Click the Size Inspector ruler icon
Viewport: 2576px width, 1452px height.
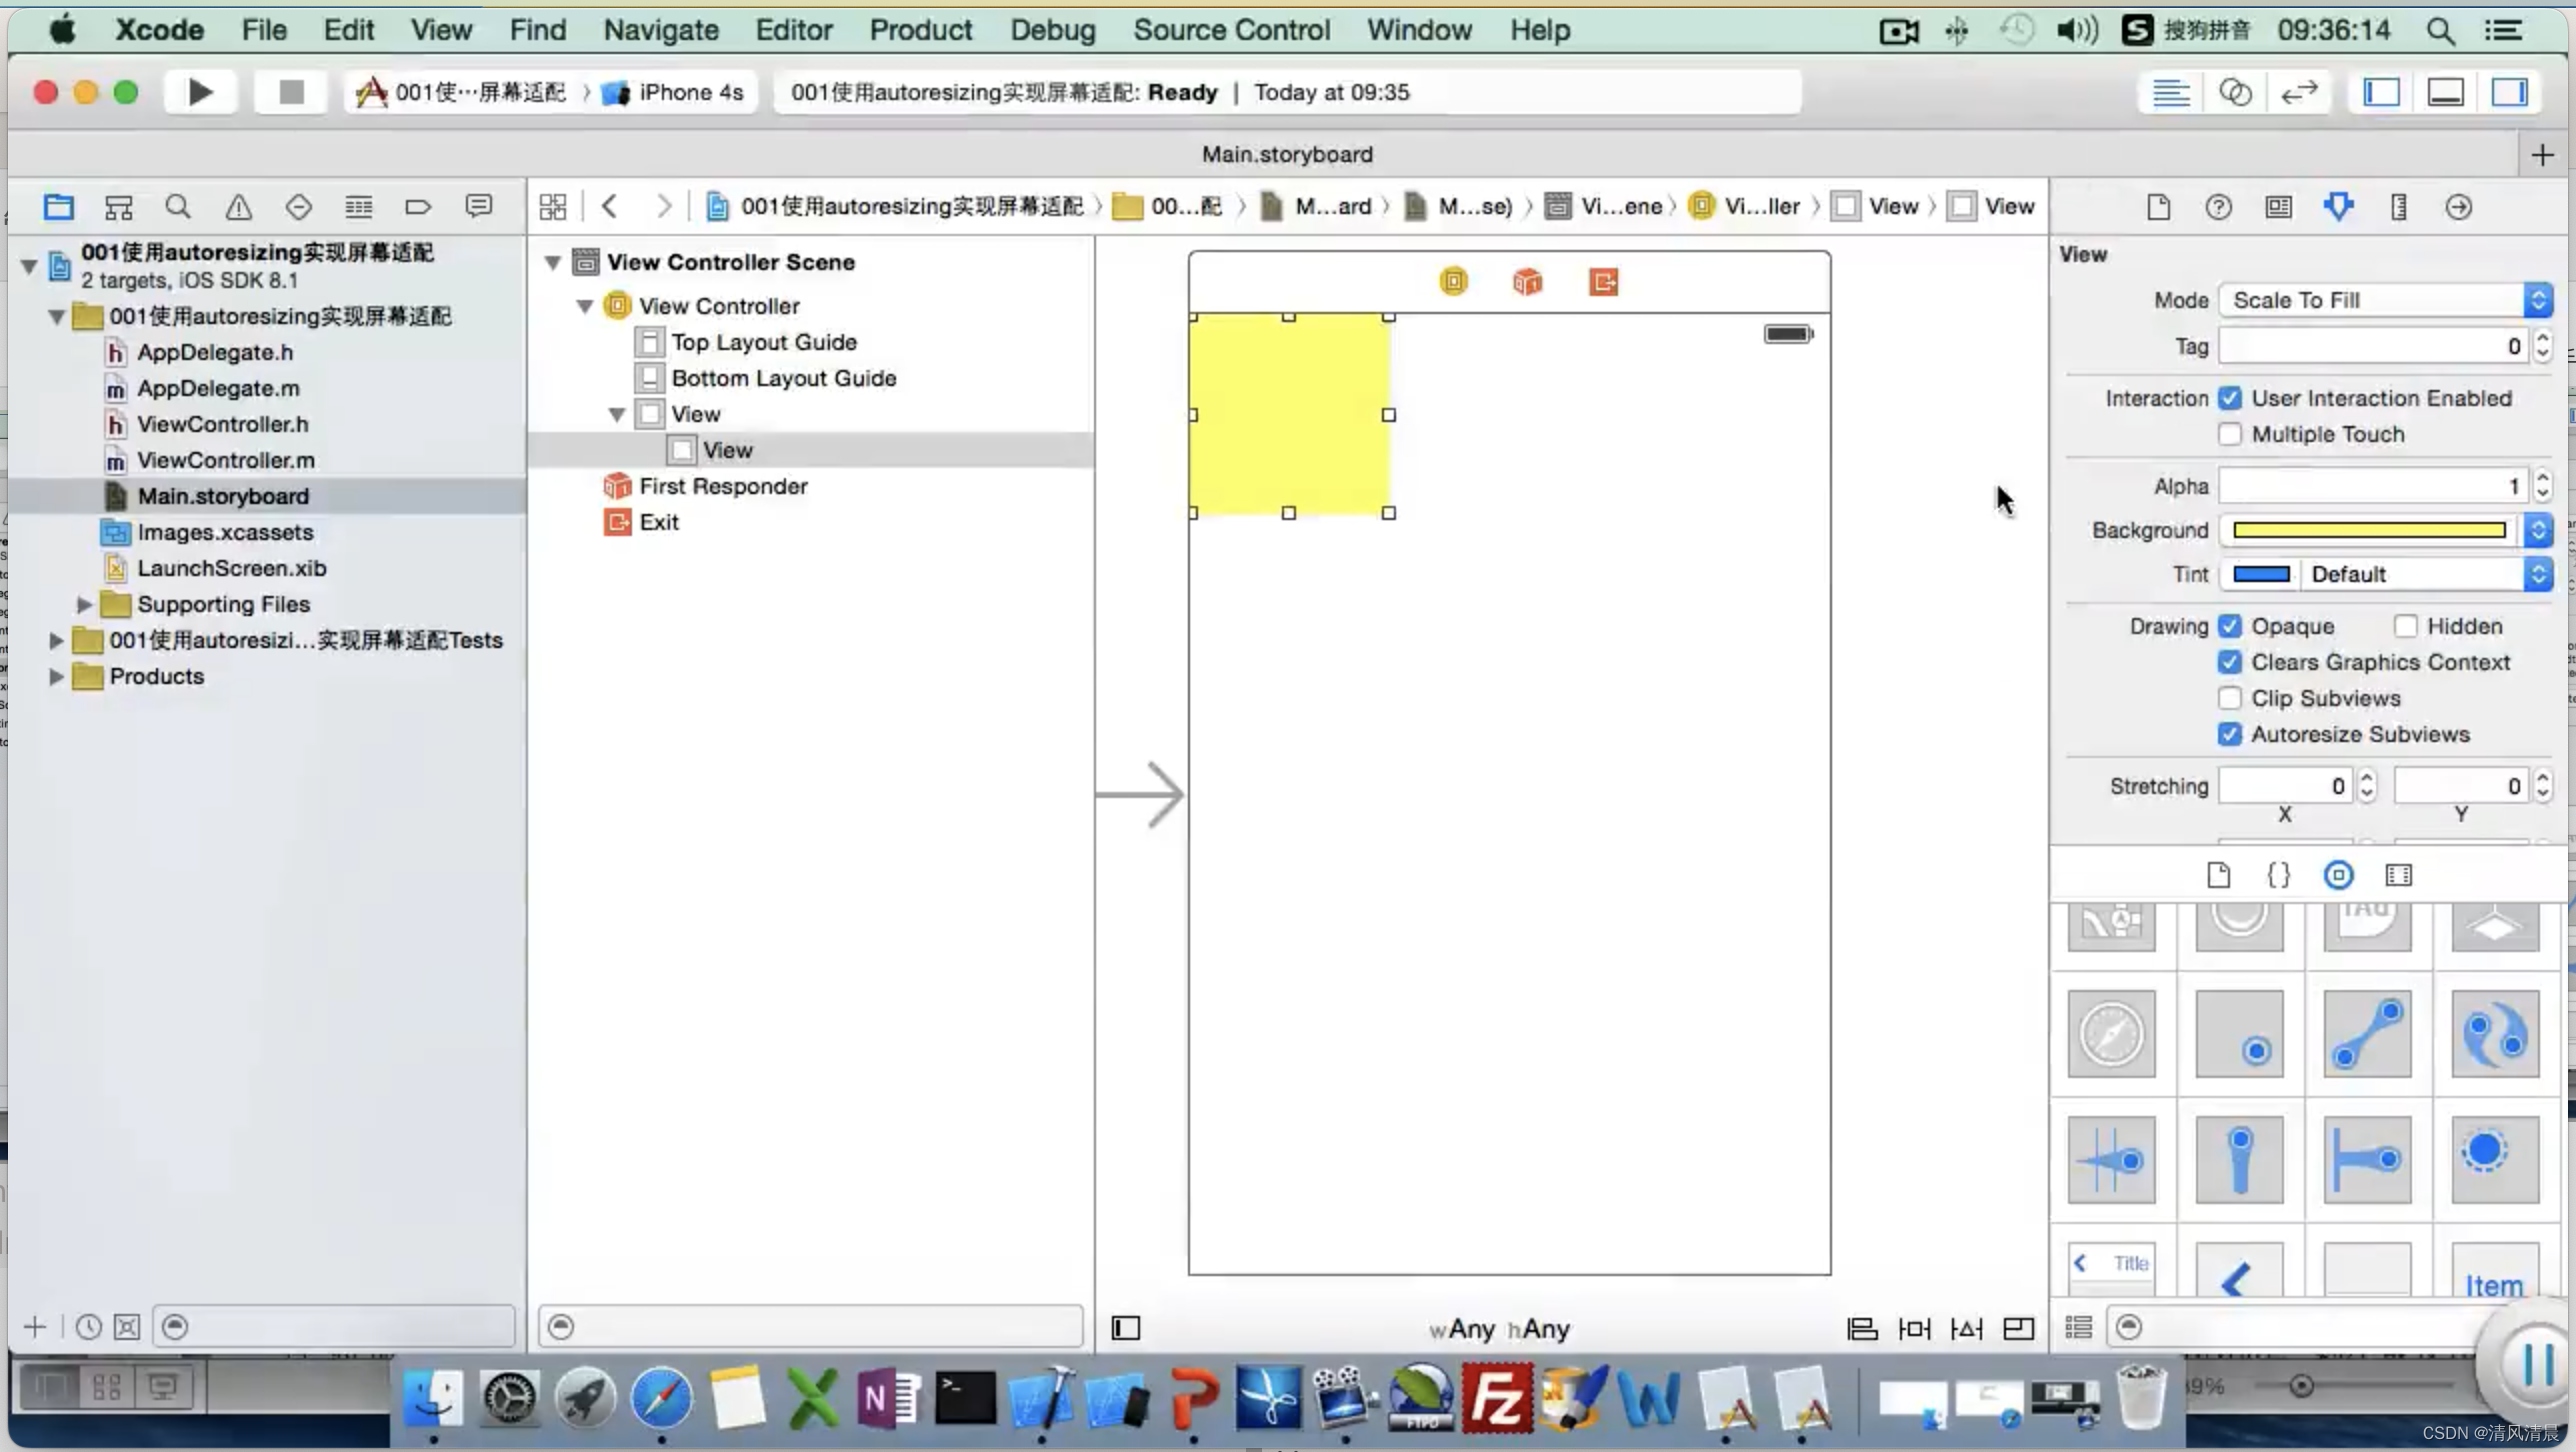tap(2399, 207)
